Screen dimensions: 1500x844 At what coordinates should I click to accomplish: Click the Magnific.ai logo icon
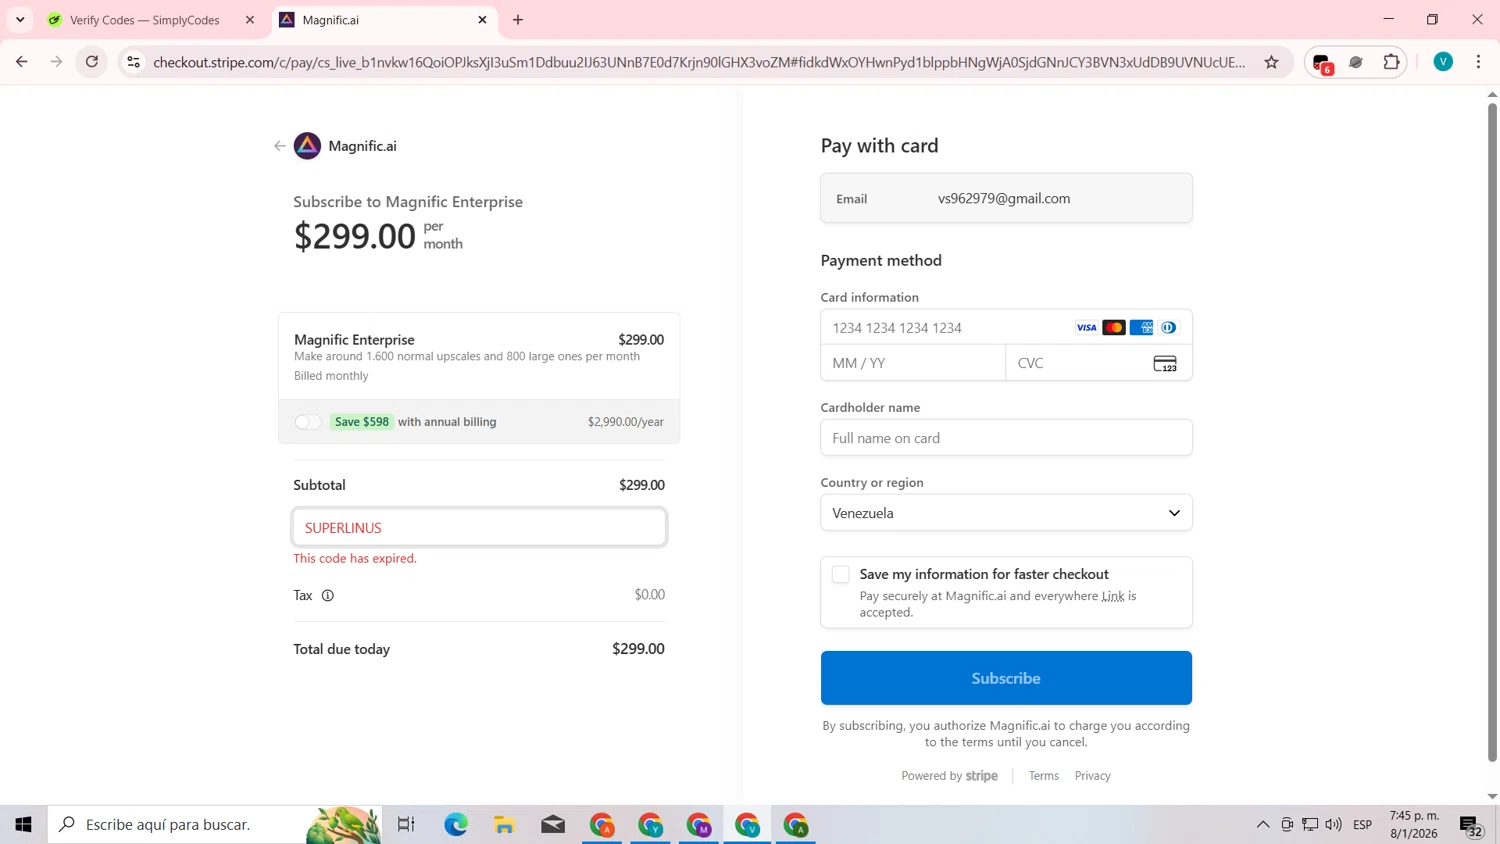(307, 146)
